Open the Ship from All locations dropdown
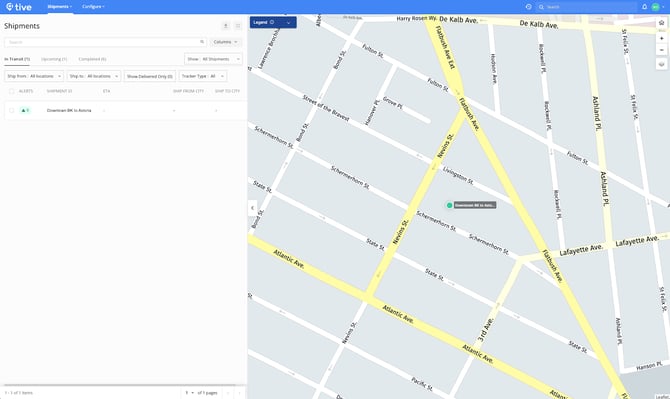Screen dimensions: 670x399 [34, 76]
